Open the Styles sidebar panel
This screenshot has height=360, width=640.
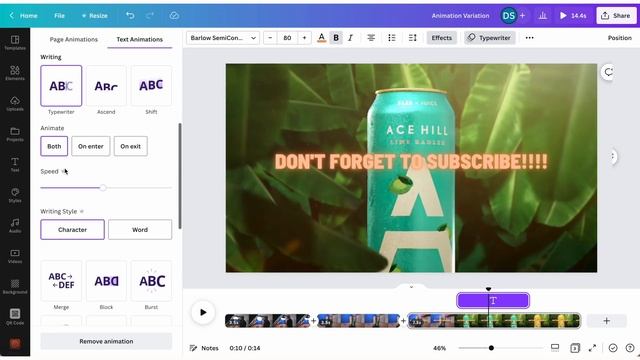[15, 195]
